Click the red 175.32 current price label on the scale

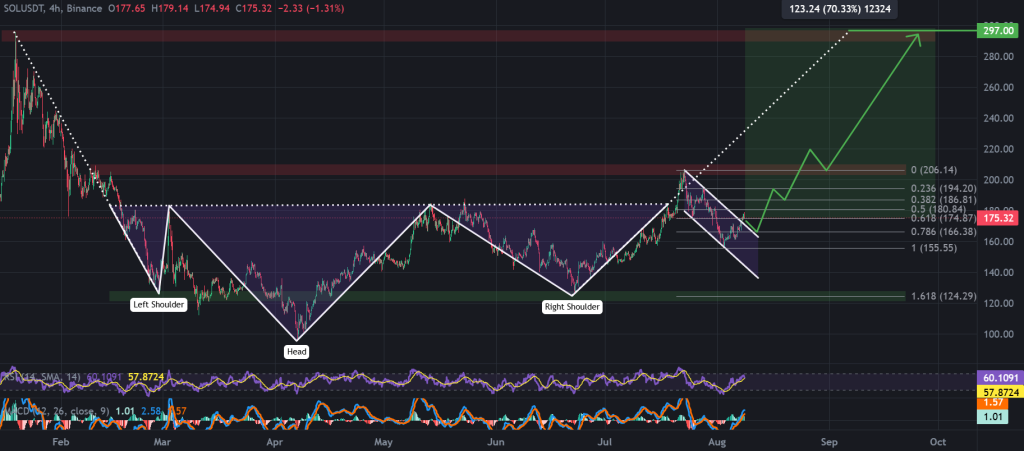tap(997, 218)
